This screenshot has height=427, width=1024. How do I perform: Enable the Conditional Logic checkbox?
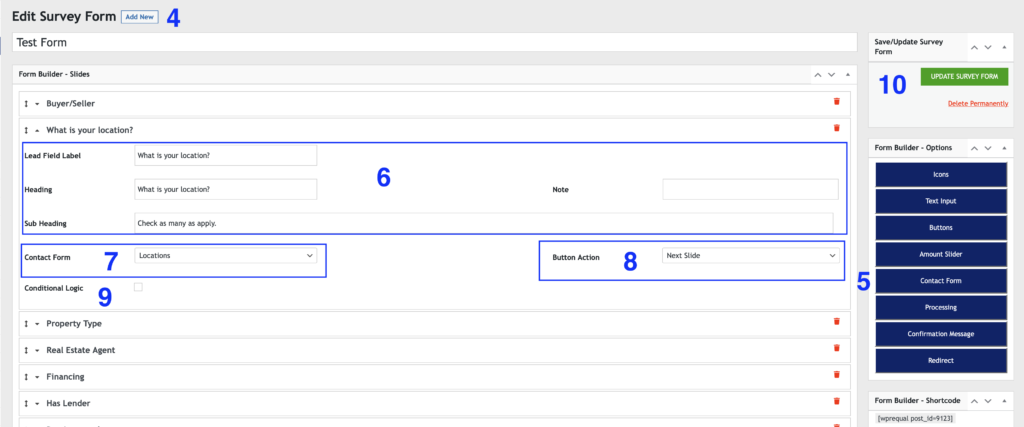[x=138, y=287]
